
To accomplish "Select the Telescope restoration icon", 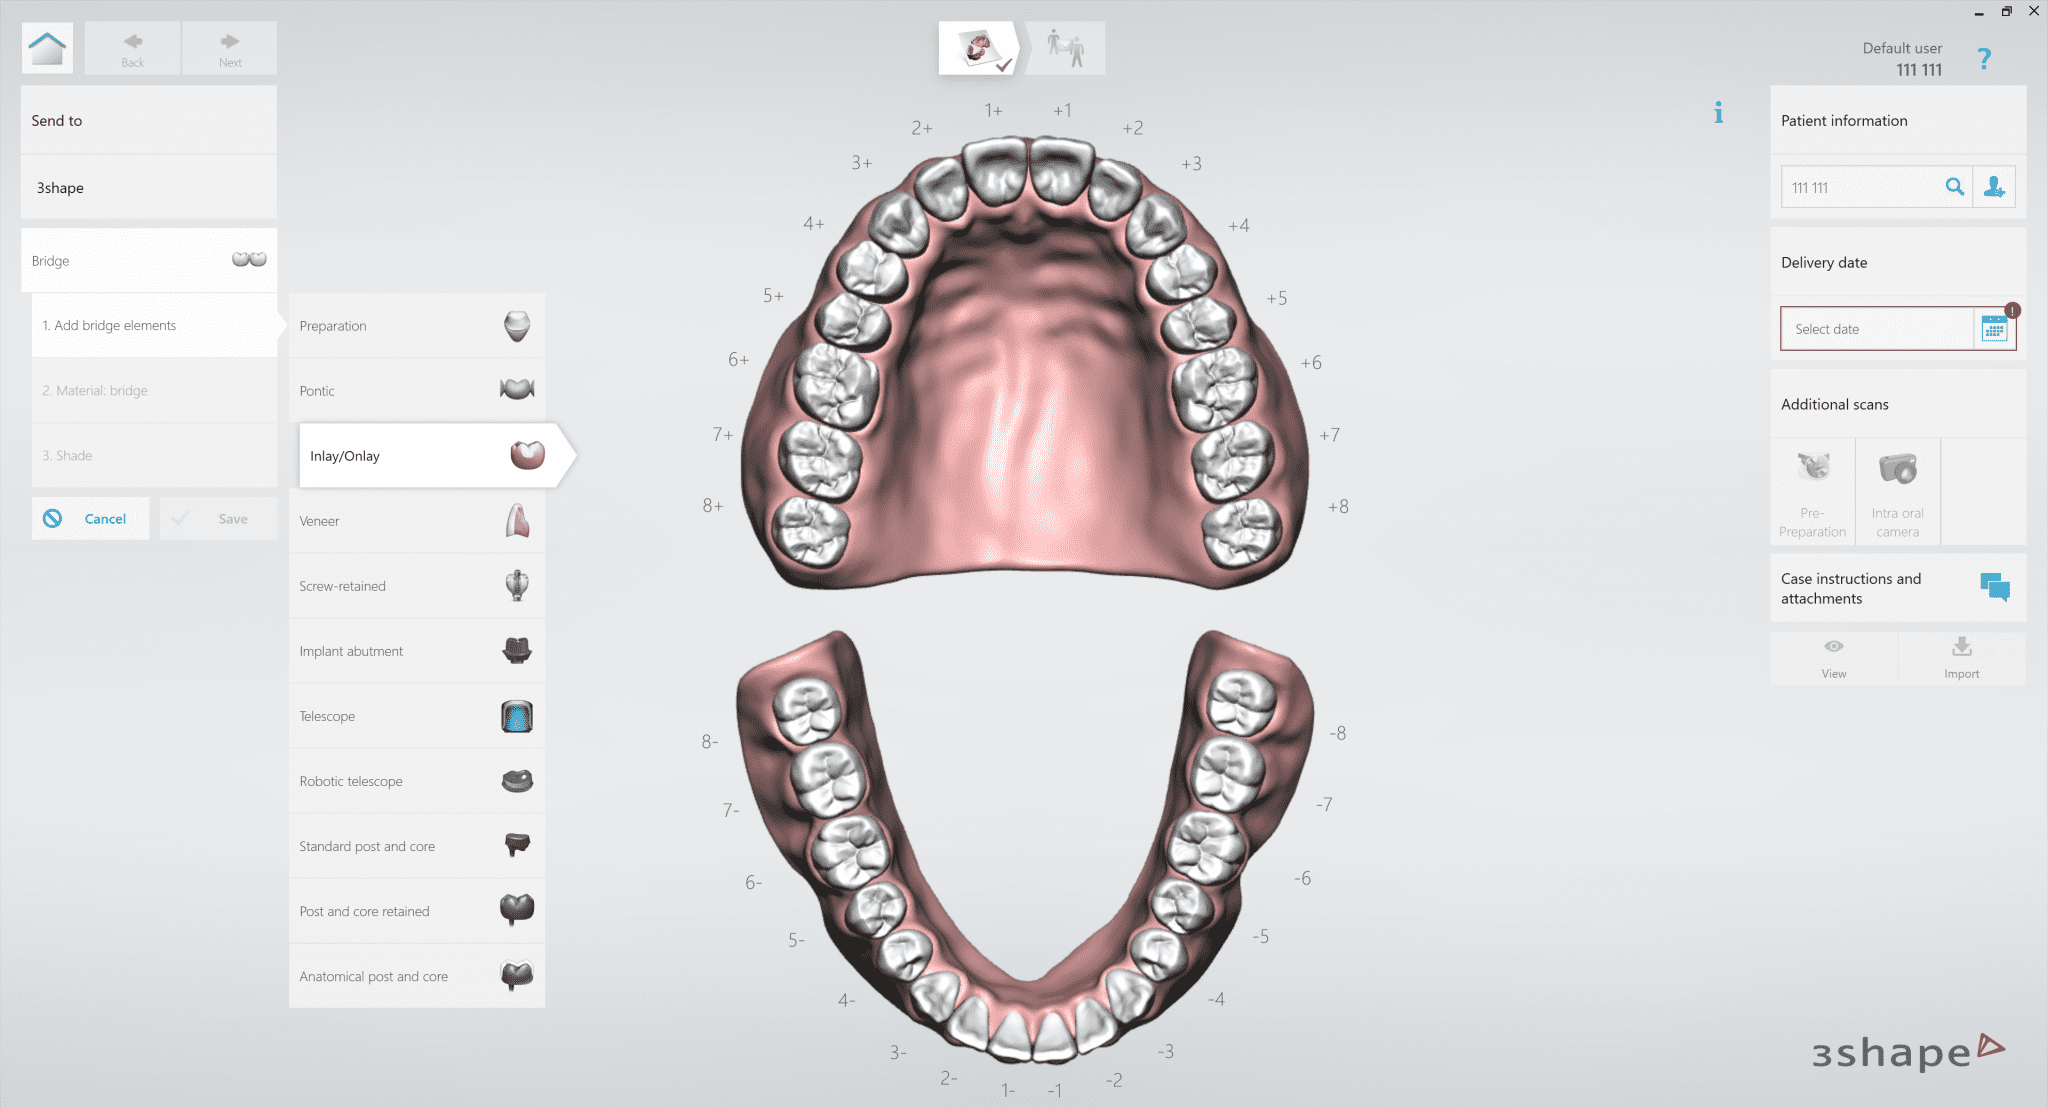I will 516,716.
